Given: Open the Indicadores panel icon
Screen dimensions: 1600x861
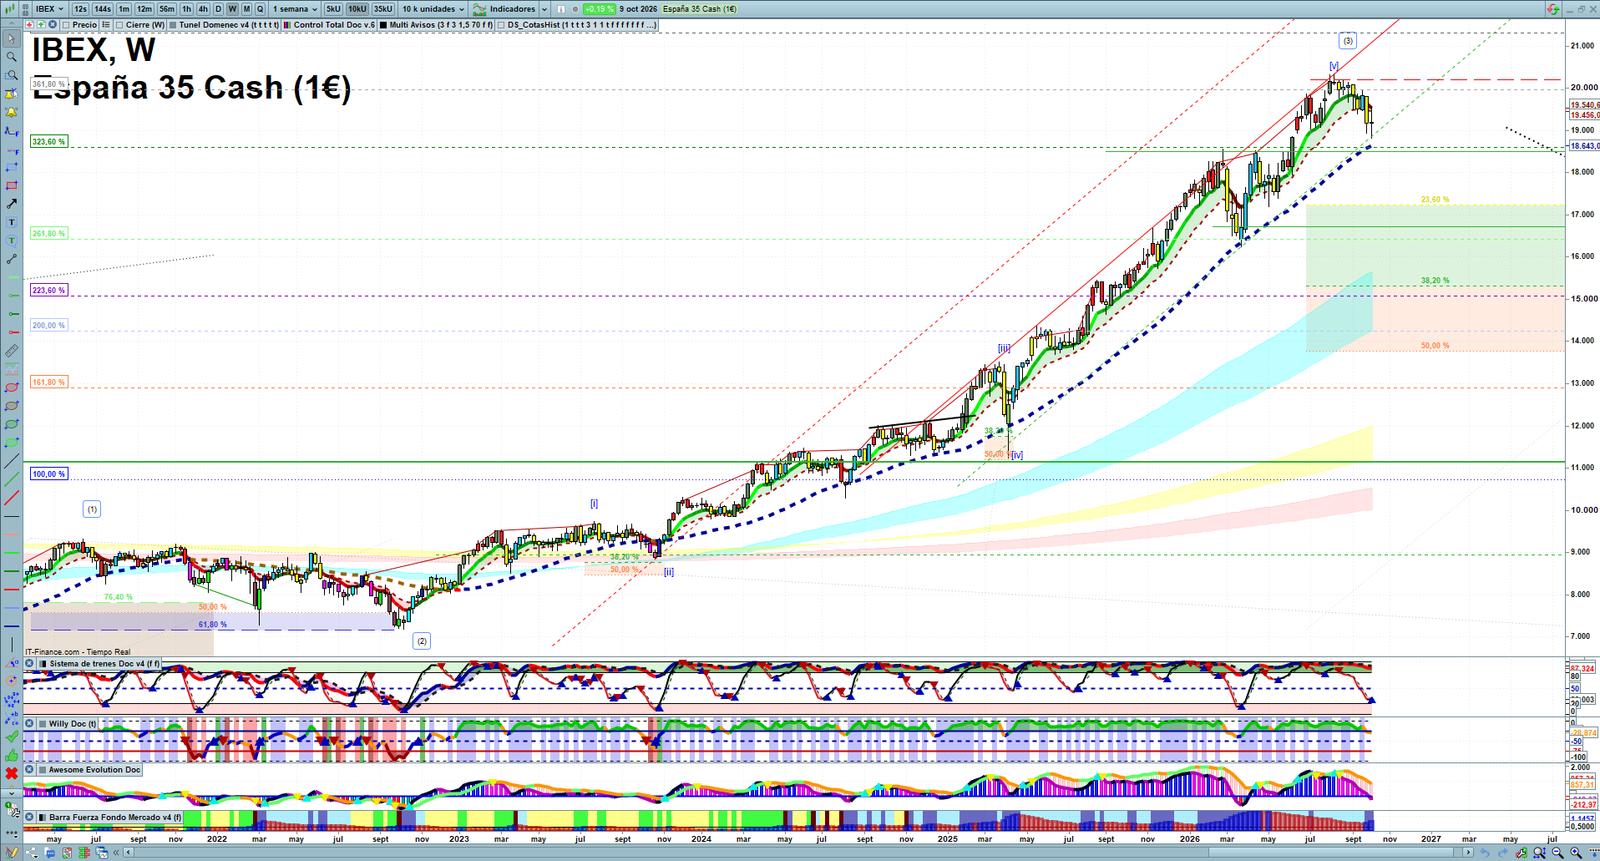Looking at the screenshot, I should (x=480, y=9).
